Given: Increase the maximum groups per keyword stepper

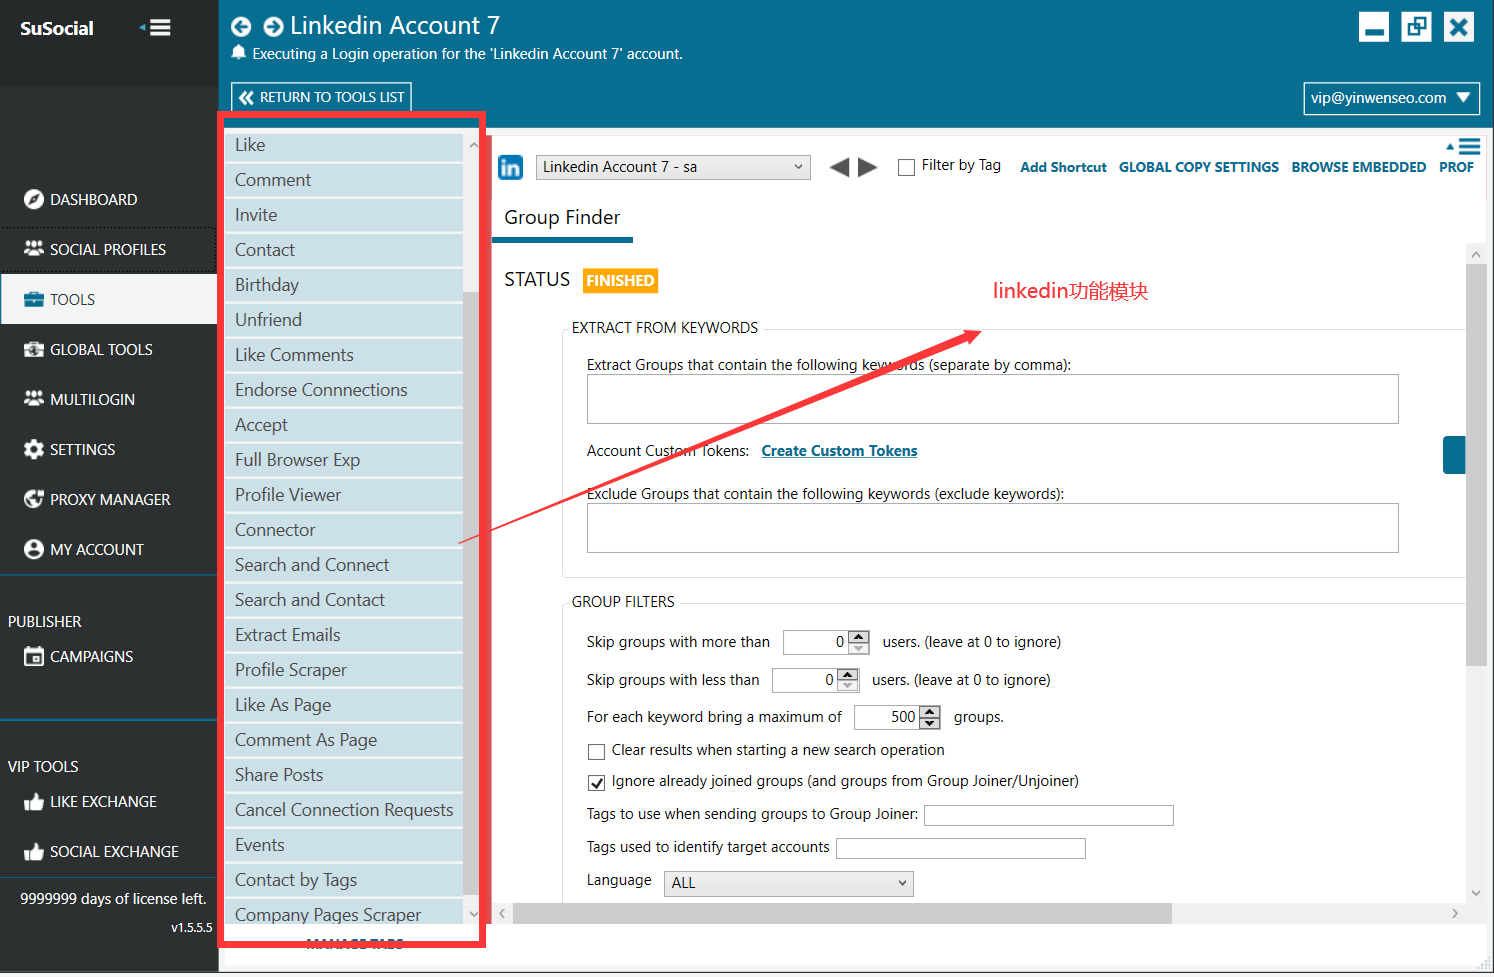Looking at the screenshot, I should (930, 711).
